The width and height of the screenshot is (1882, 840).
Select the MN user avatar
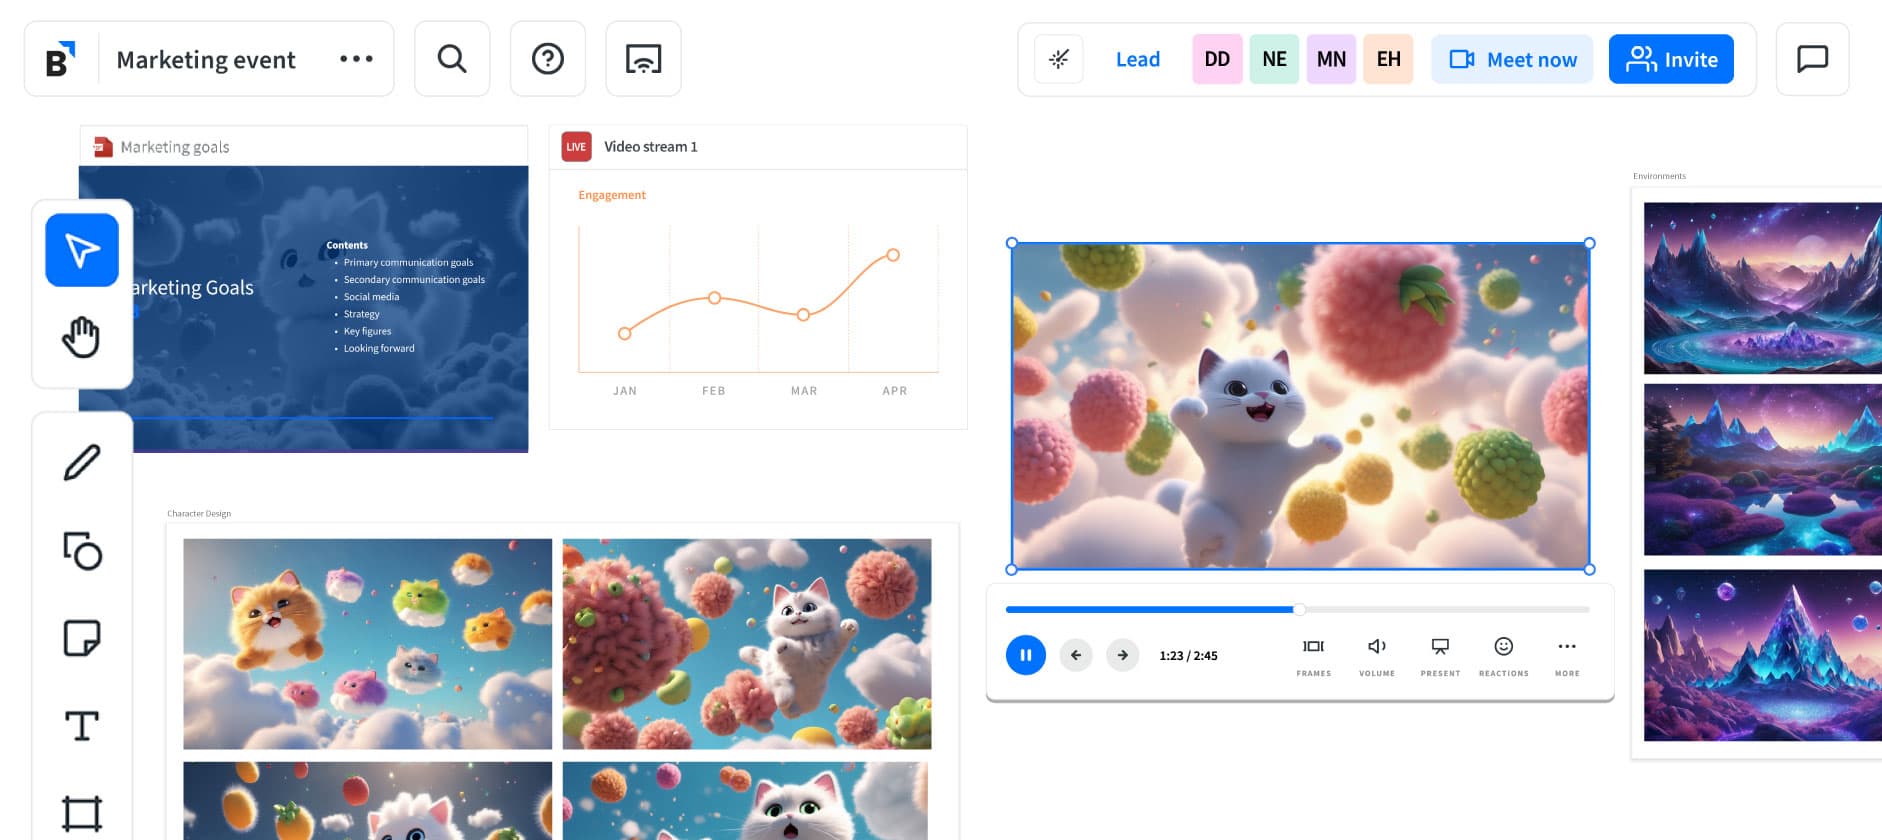1331,59
